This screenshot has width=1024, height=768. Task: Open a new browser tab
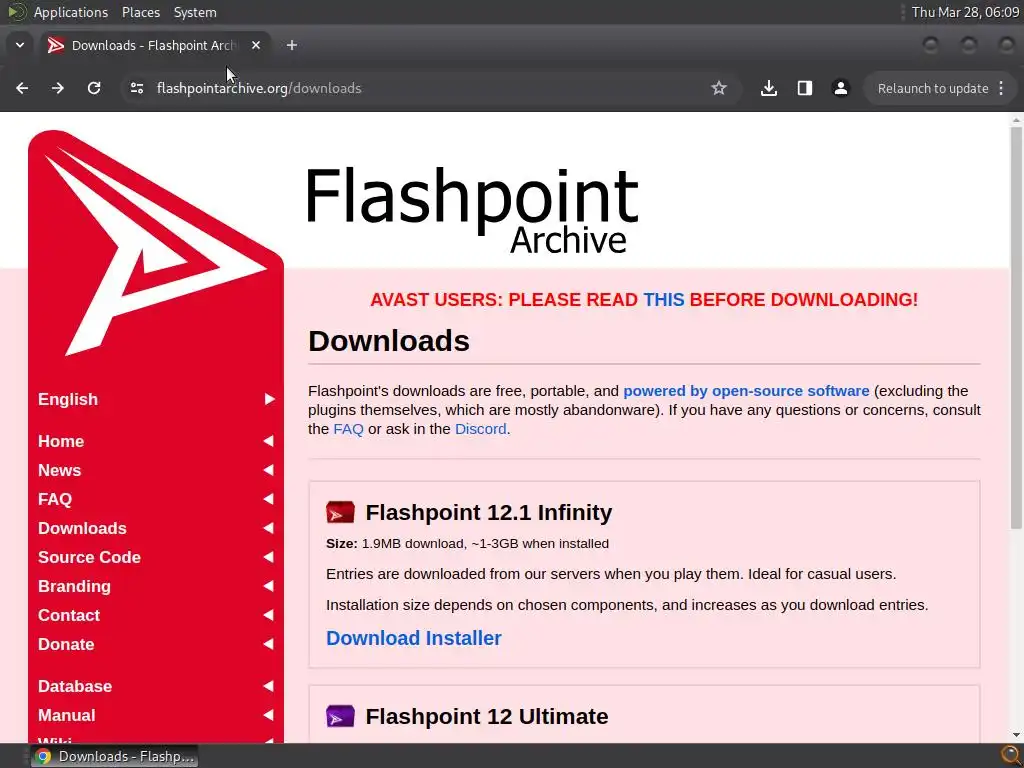coord(292,45)
